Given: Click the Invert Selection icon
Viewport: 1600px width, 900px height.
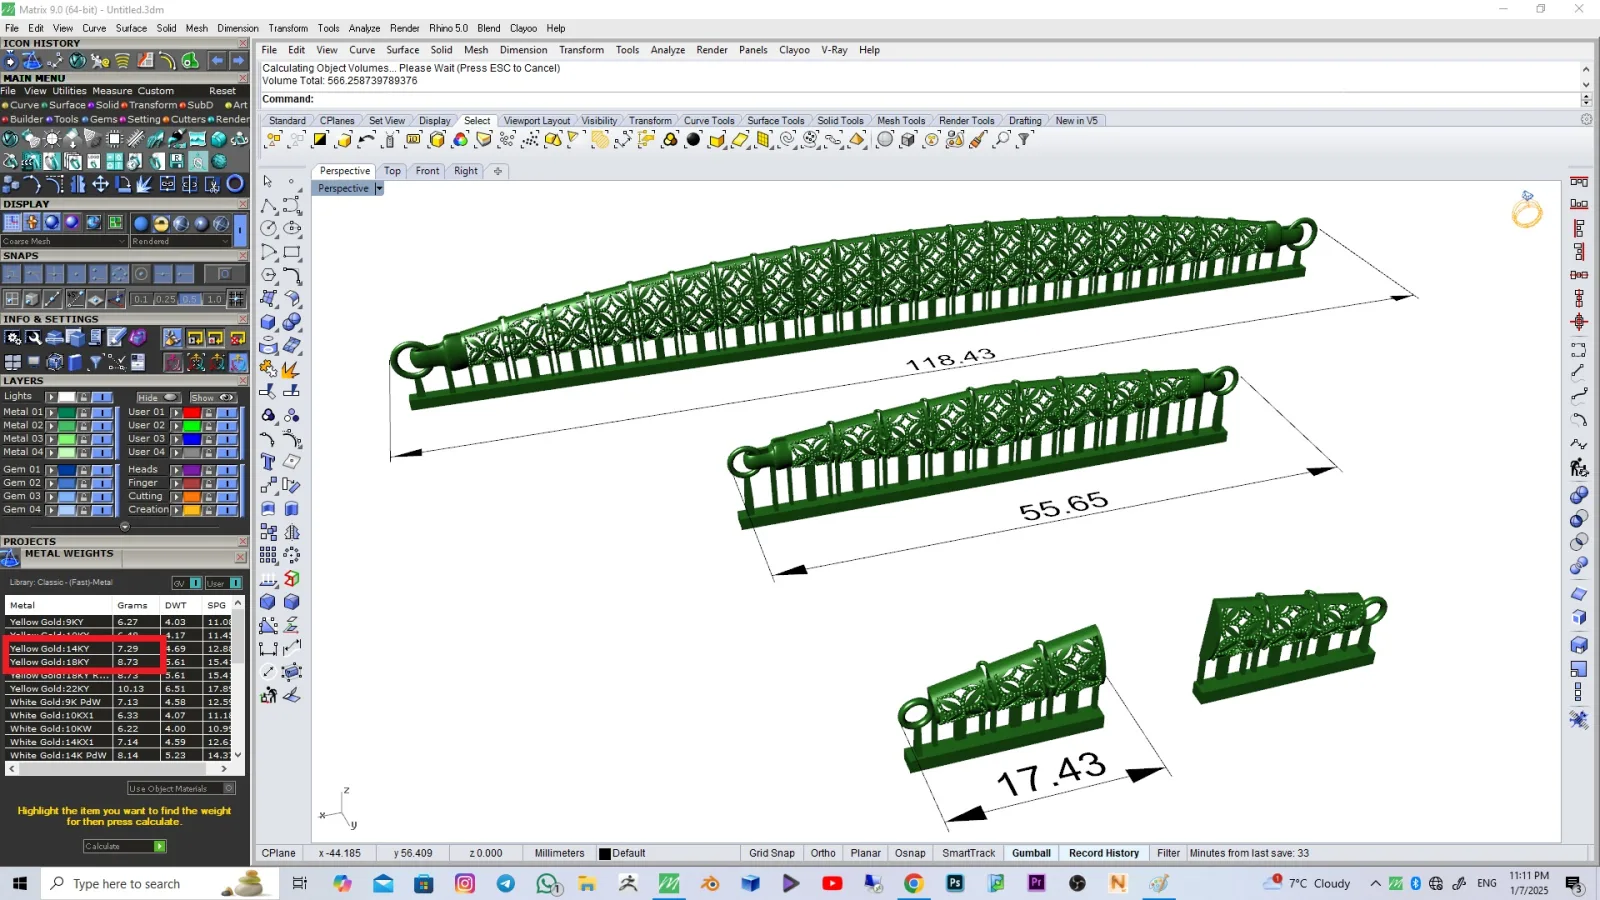Looking at the screenshot, I should [320, 140].
